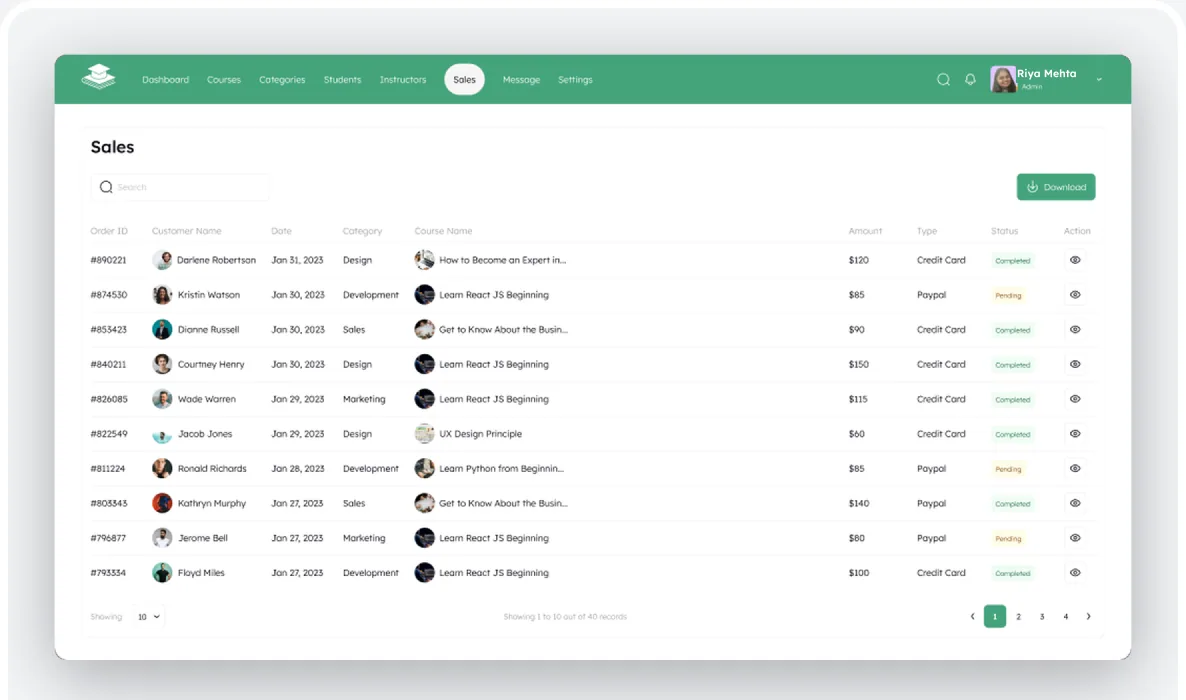1186x700 pixels.
Task: Click the Sales search input field
Action: click(x=179, y=187)
